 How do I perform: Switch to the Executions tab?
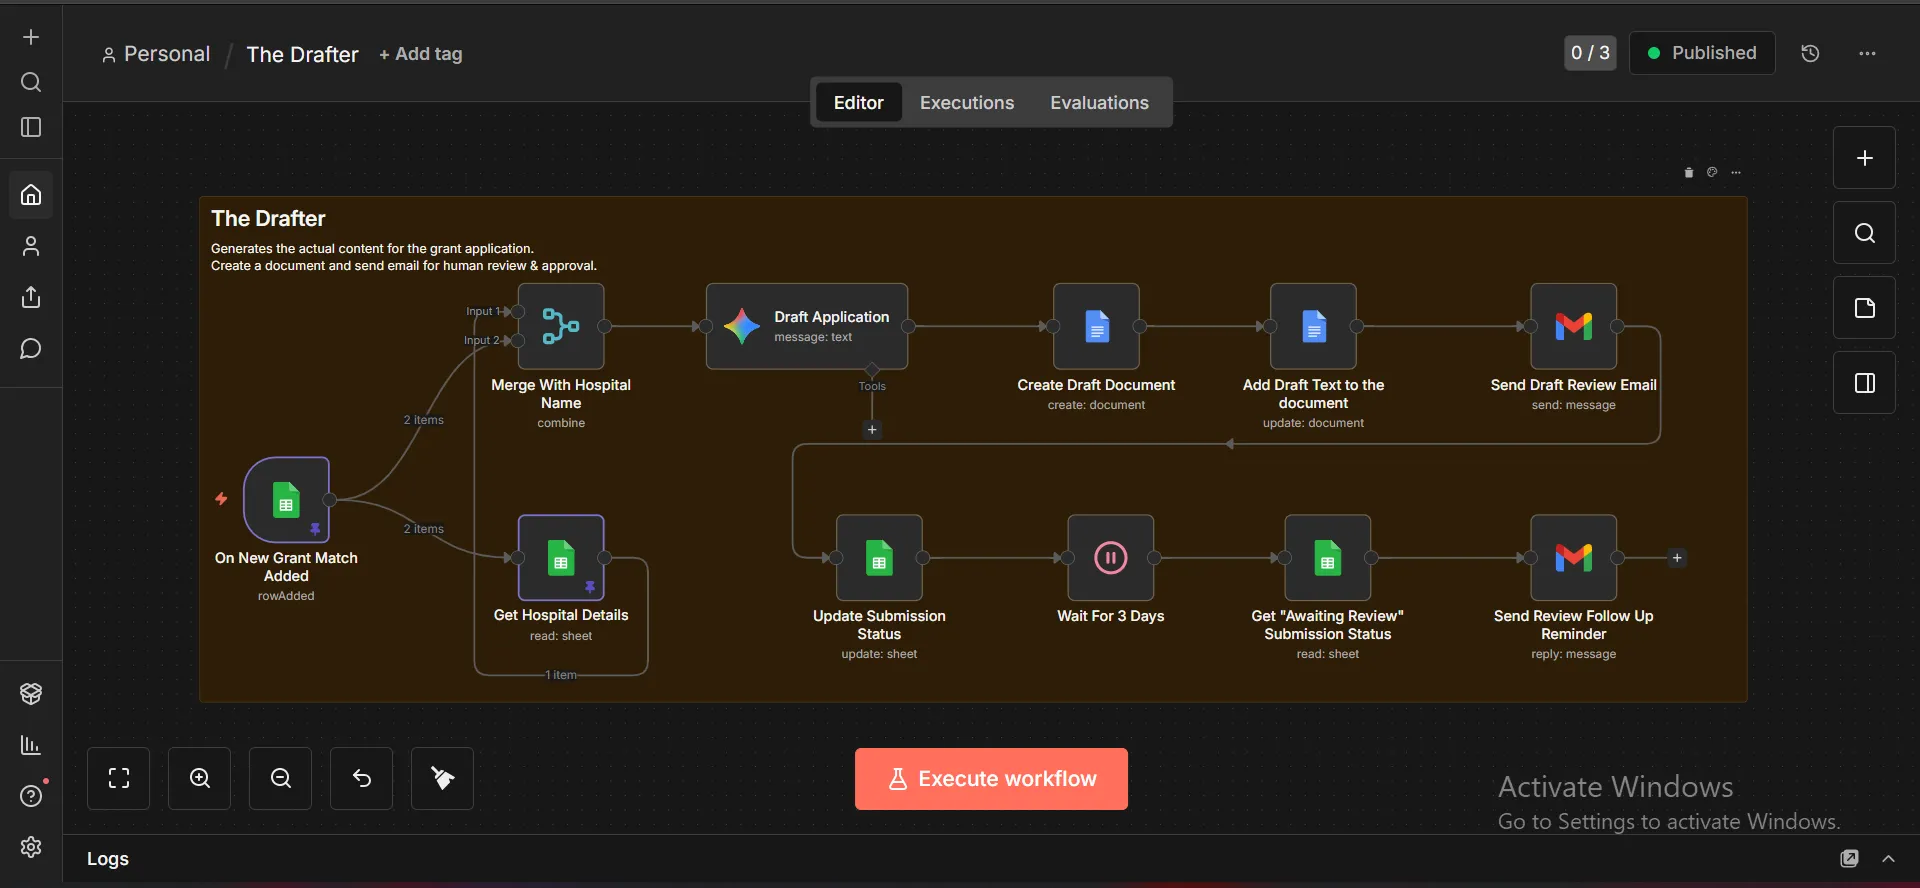(967, 103)
